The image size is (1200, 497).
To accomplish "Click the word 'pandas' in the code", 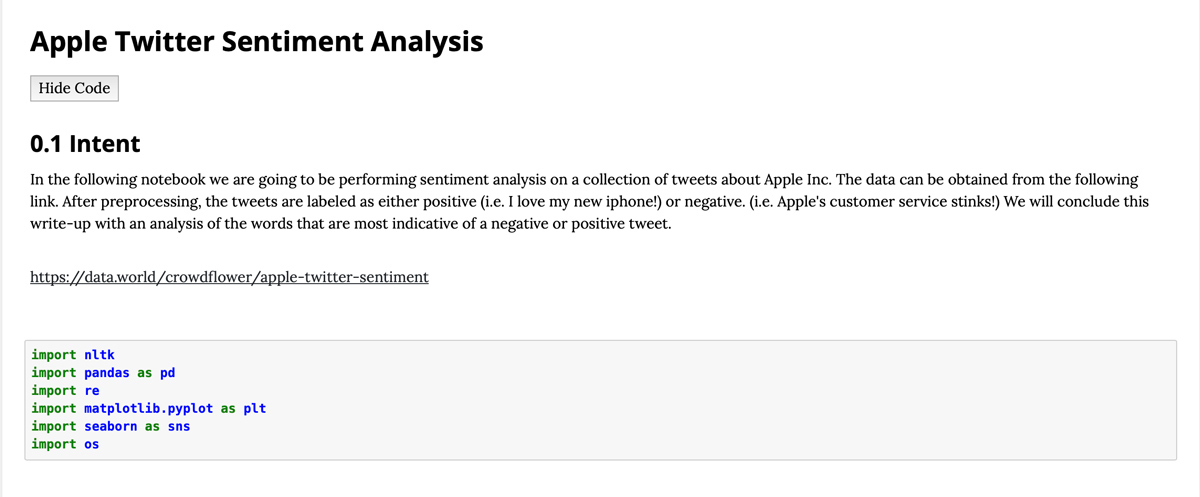I will [x=107, y=373].
